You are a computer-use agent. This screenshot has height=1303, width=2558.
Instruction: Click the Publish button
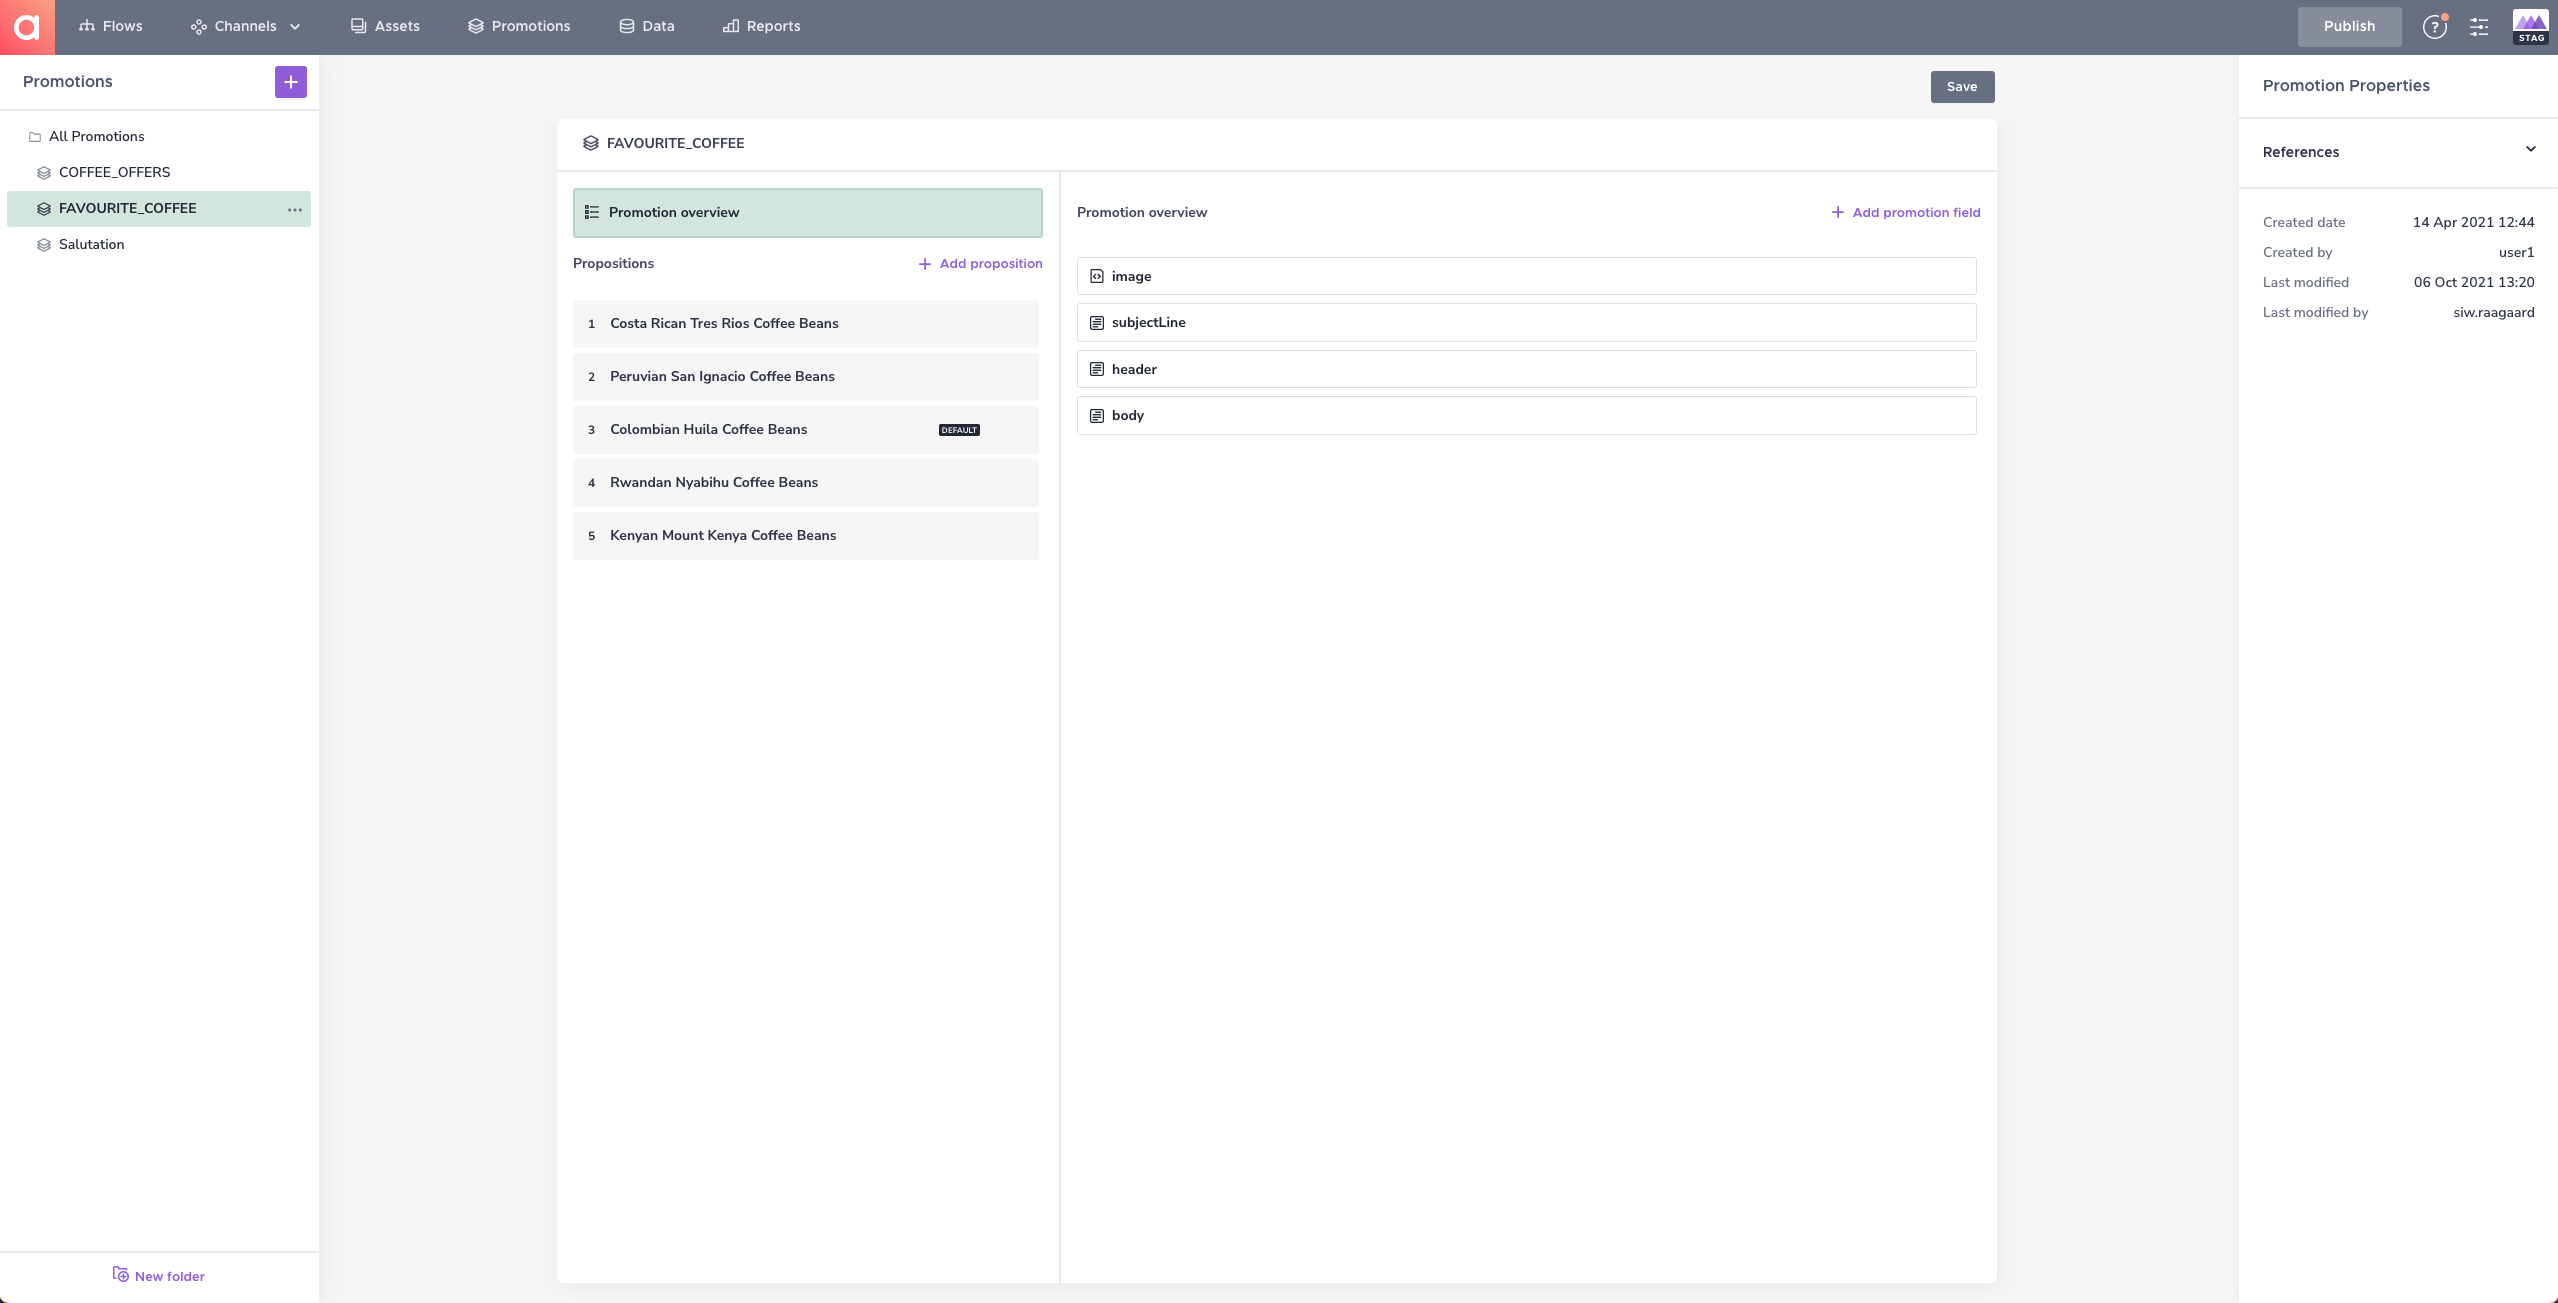tap(2349, 26)
